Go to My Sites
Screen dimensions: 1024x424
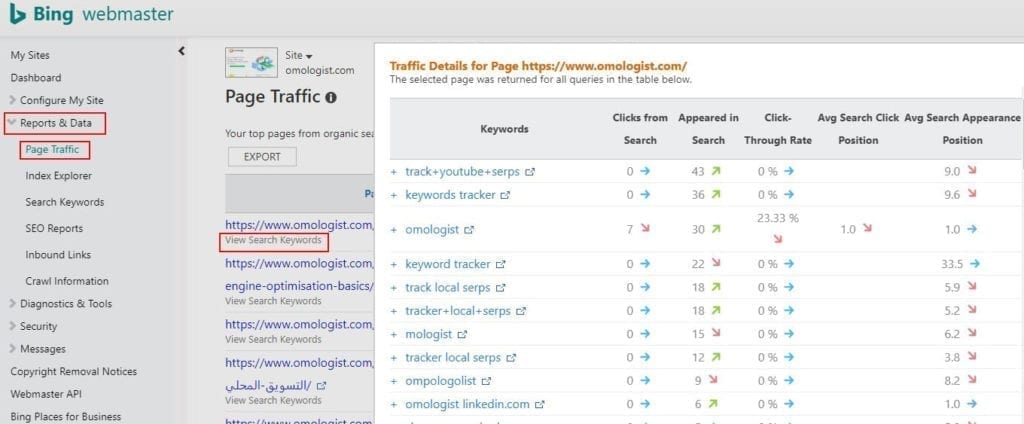[30, 56]
